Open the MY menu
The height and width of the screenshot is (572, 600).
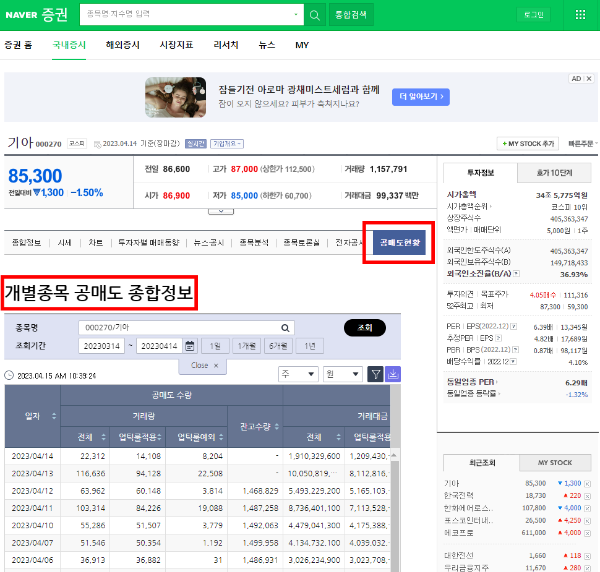point(302,45)
